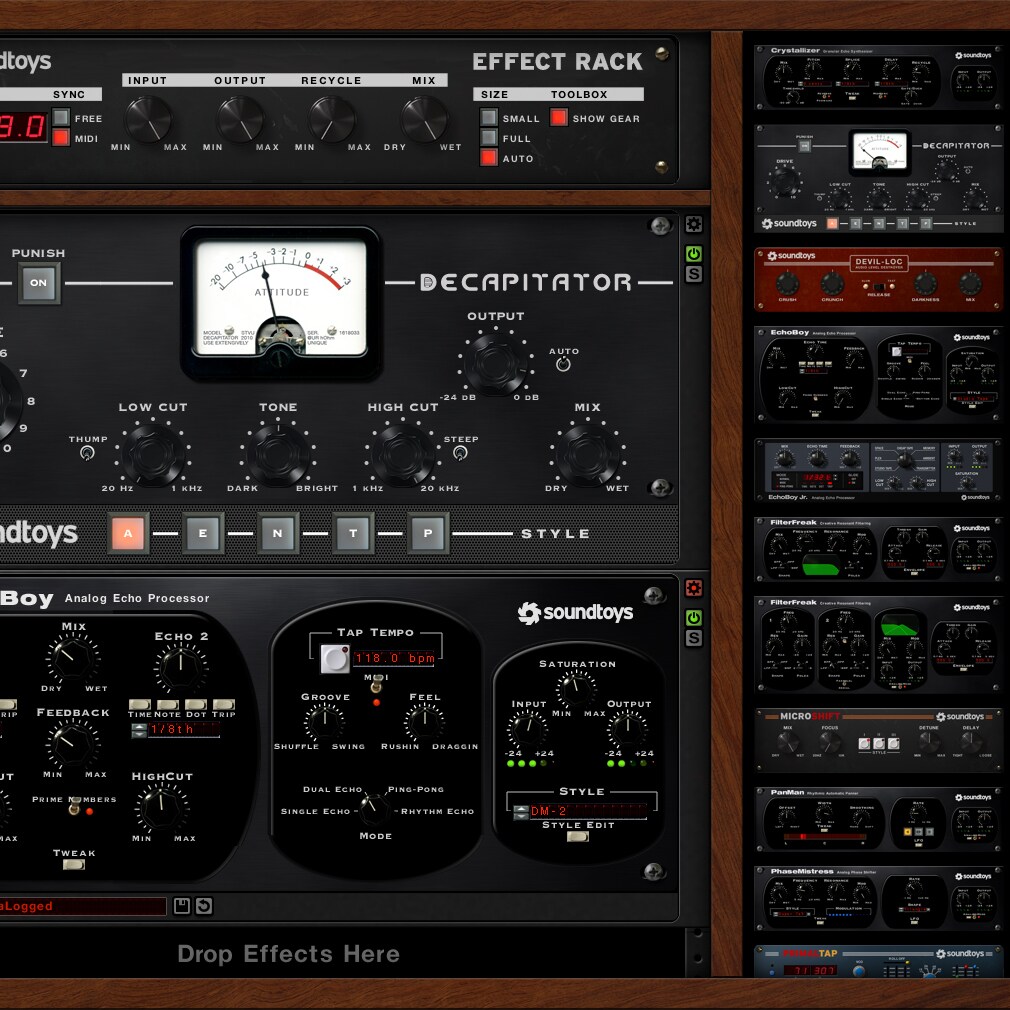Add Crystallizer from the gear sidebar
The width and height of the screenshot is (1010, 1010).
(x=878, y=78)
